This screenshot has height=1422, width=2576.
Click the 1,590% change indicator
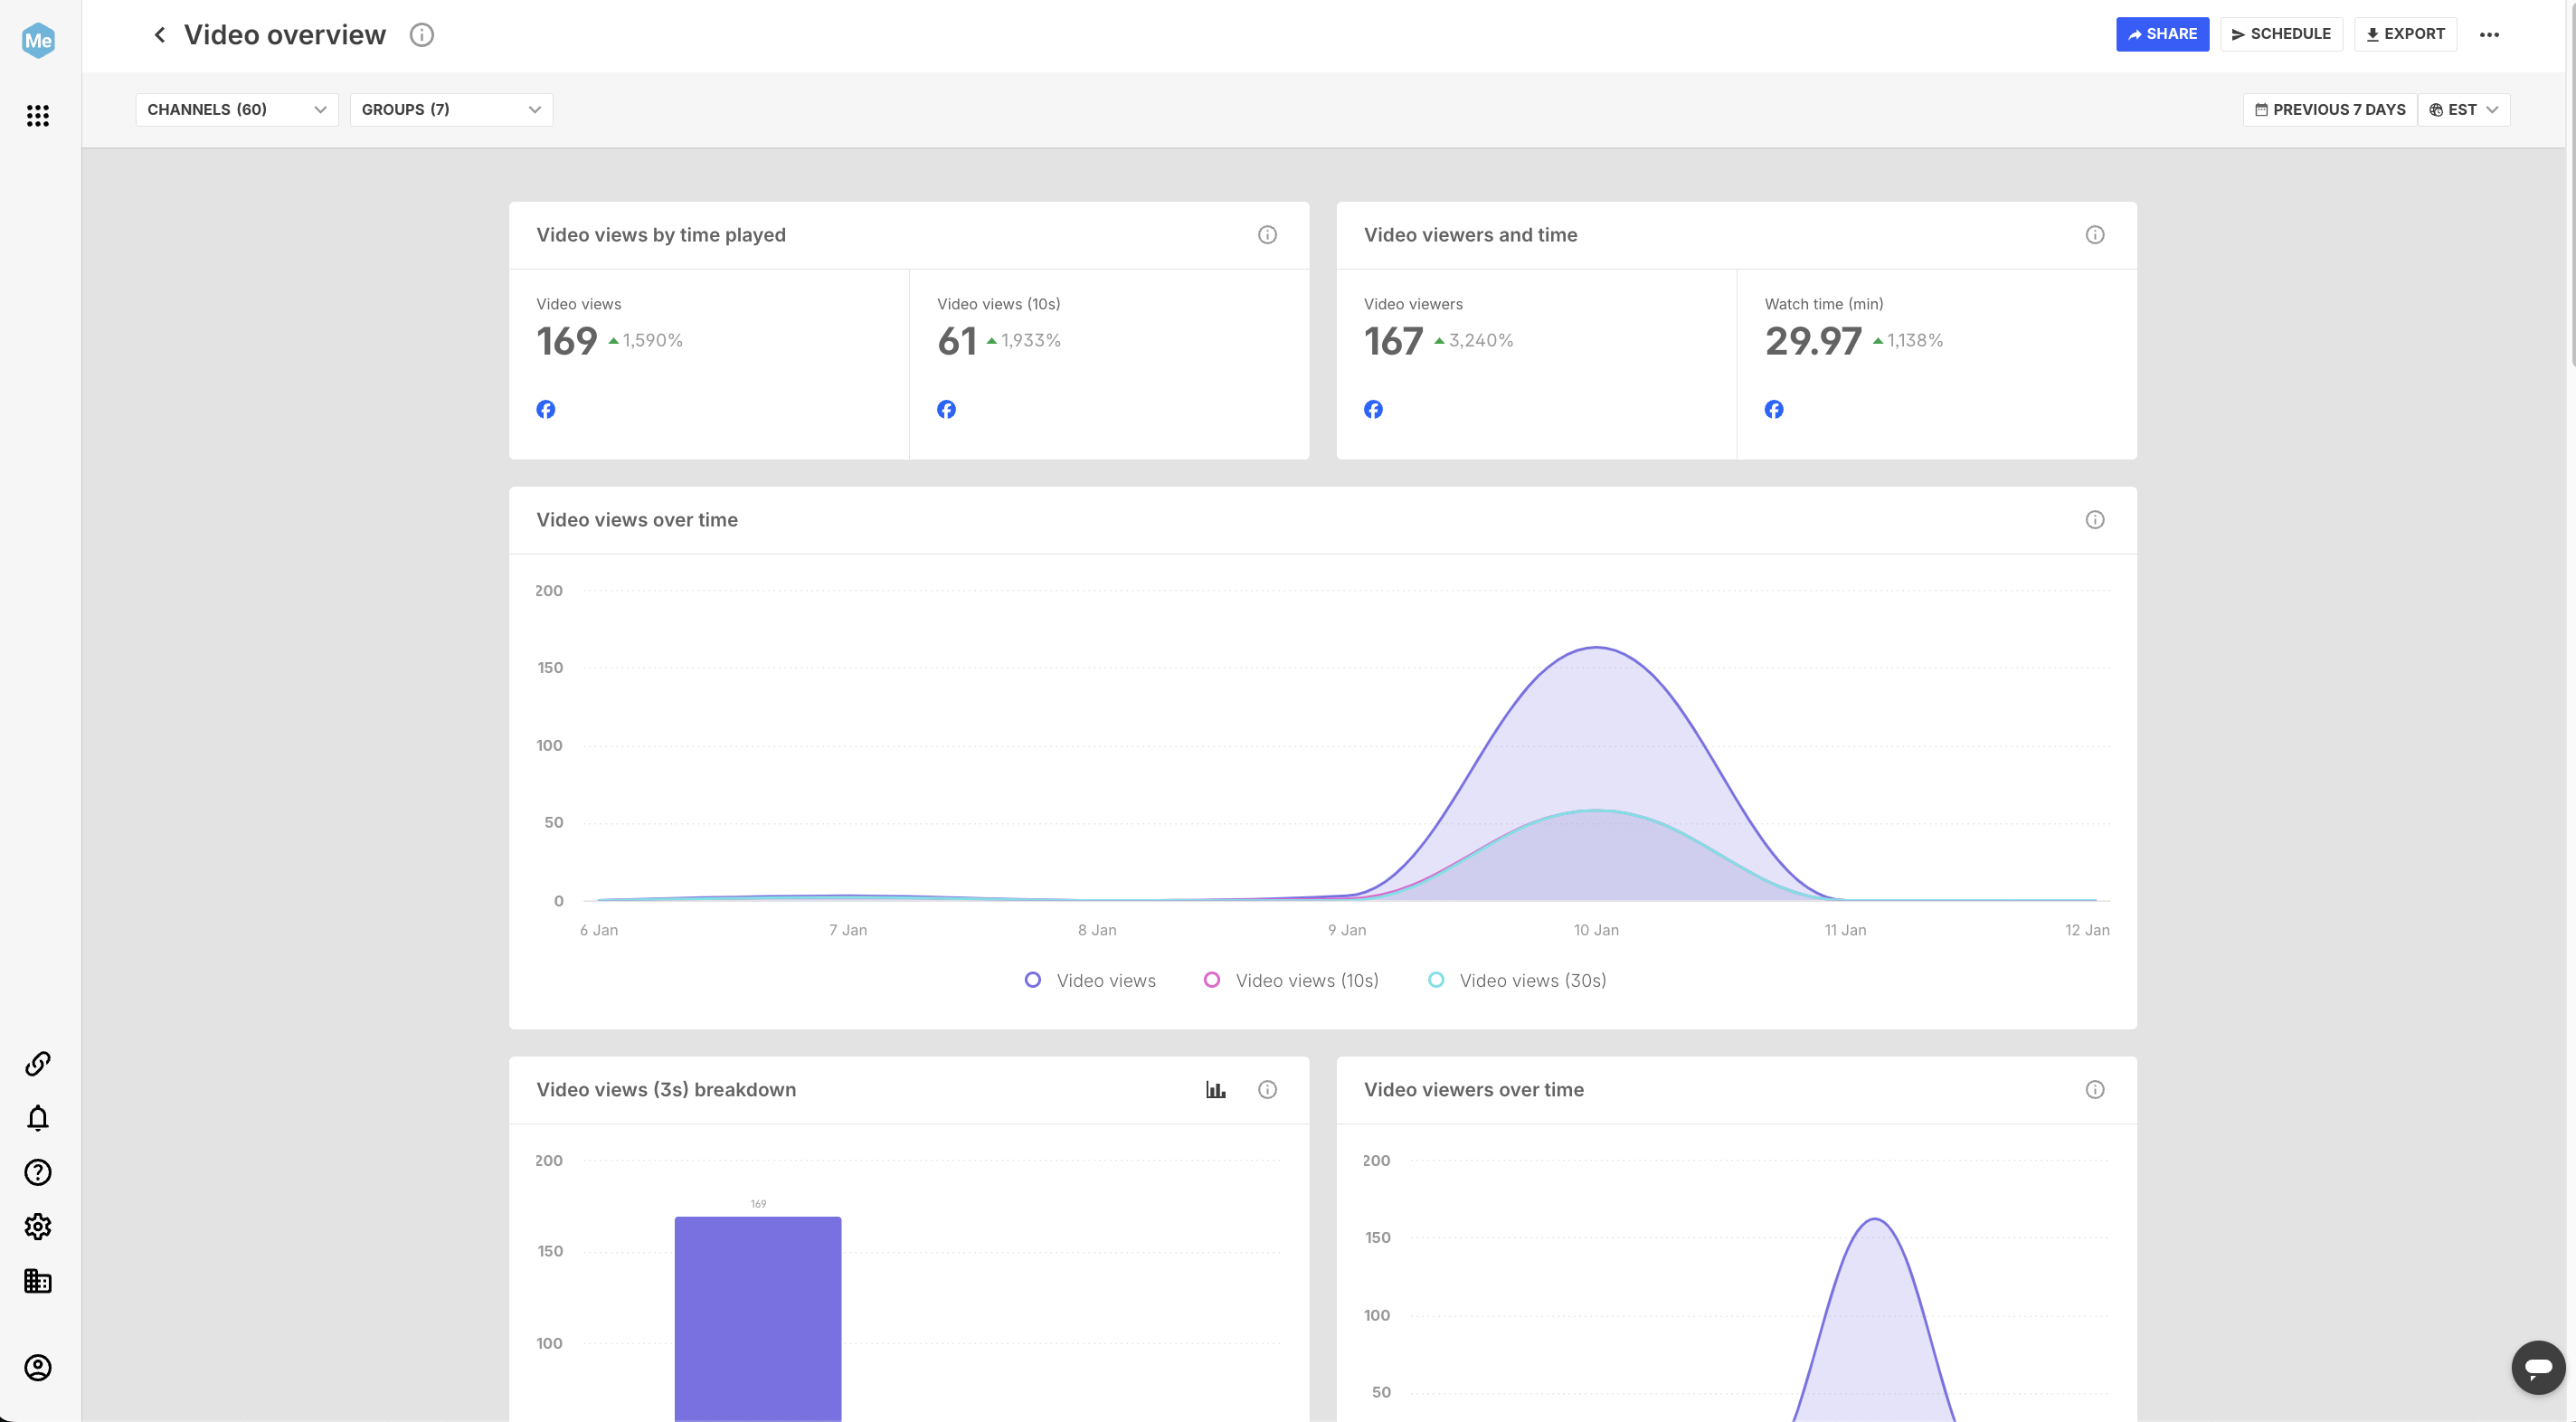tap(646, 341)
